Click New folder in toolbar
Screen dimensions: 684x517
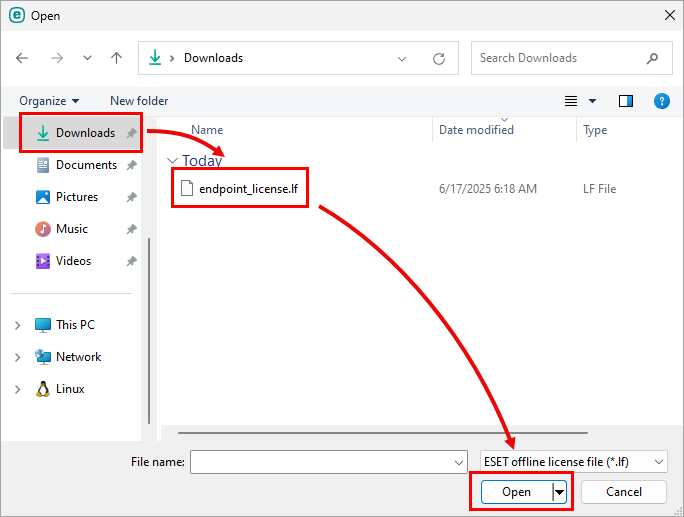[x=139, y=101]
